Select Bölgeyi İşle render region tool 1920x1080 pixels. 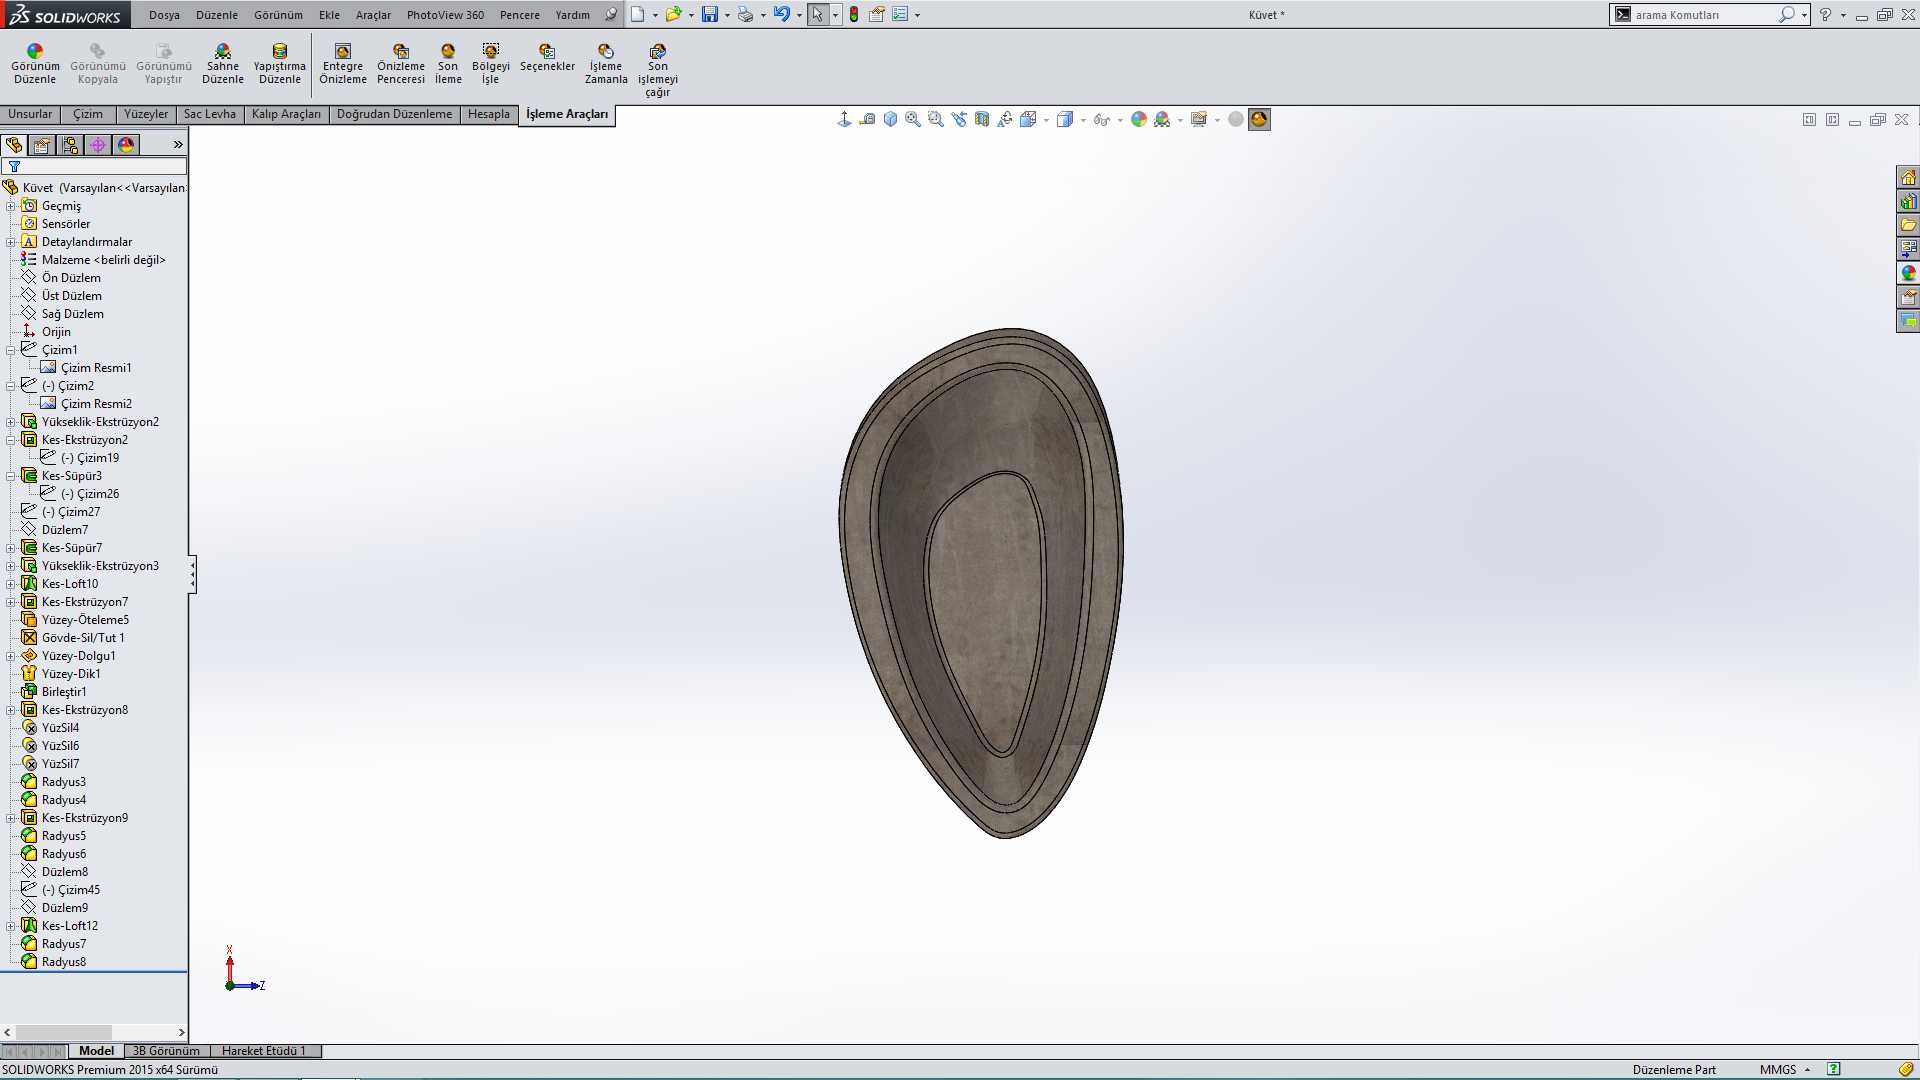tap(490, 64)
